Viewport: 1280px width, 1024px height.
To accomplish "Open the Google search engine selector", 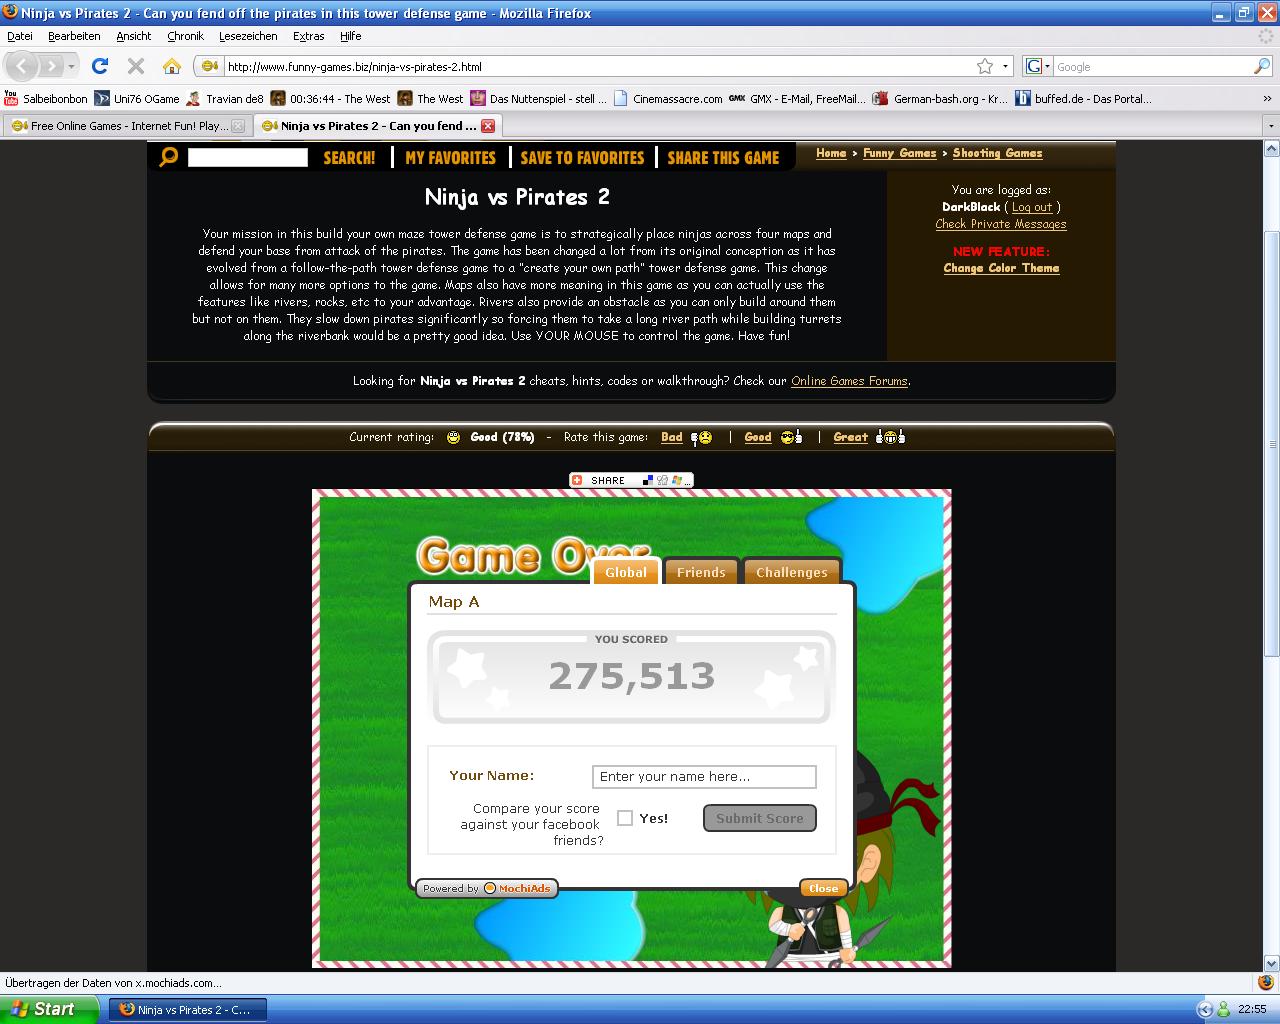I will click(1038, 66).
